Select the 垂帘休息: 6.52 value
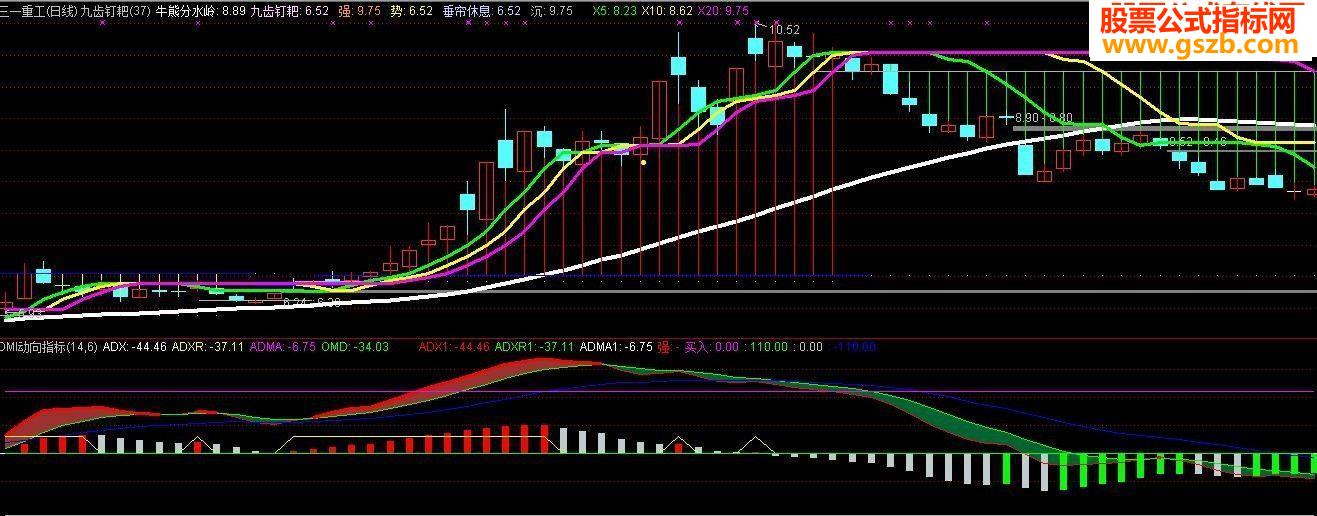Image resolution: width=1317 pixels, height=516 pixels. (x=481, y=9)
